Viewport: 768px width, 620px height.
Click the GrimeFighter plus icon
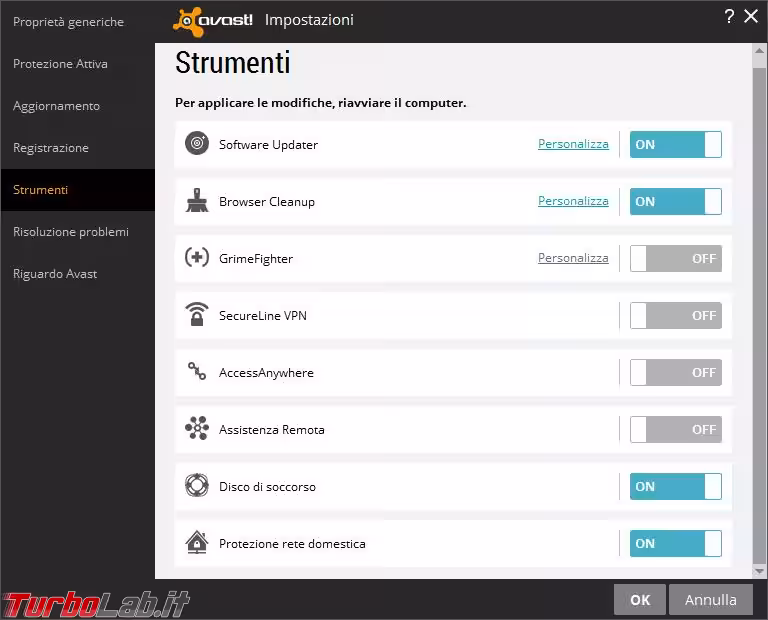pos(197,258)
